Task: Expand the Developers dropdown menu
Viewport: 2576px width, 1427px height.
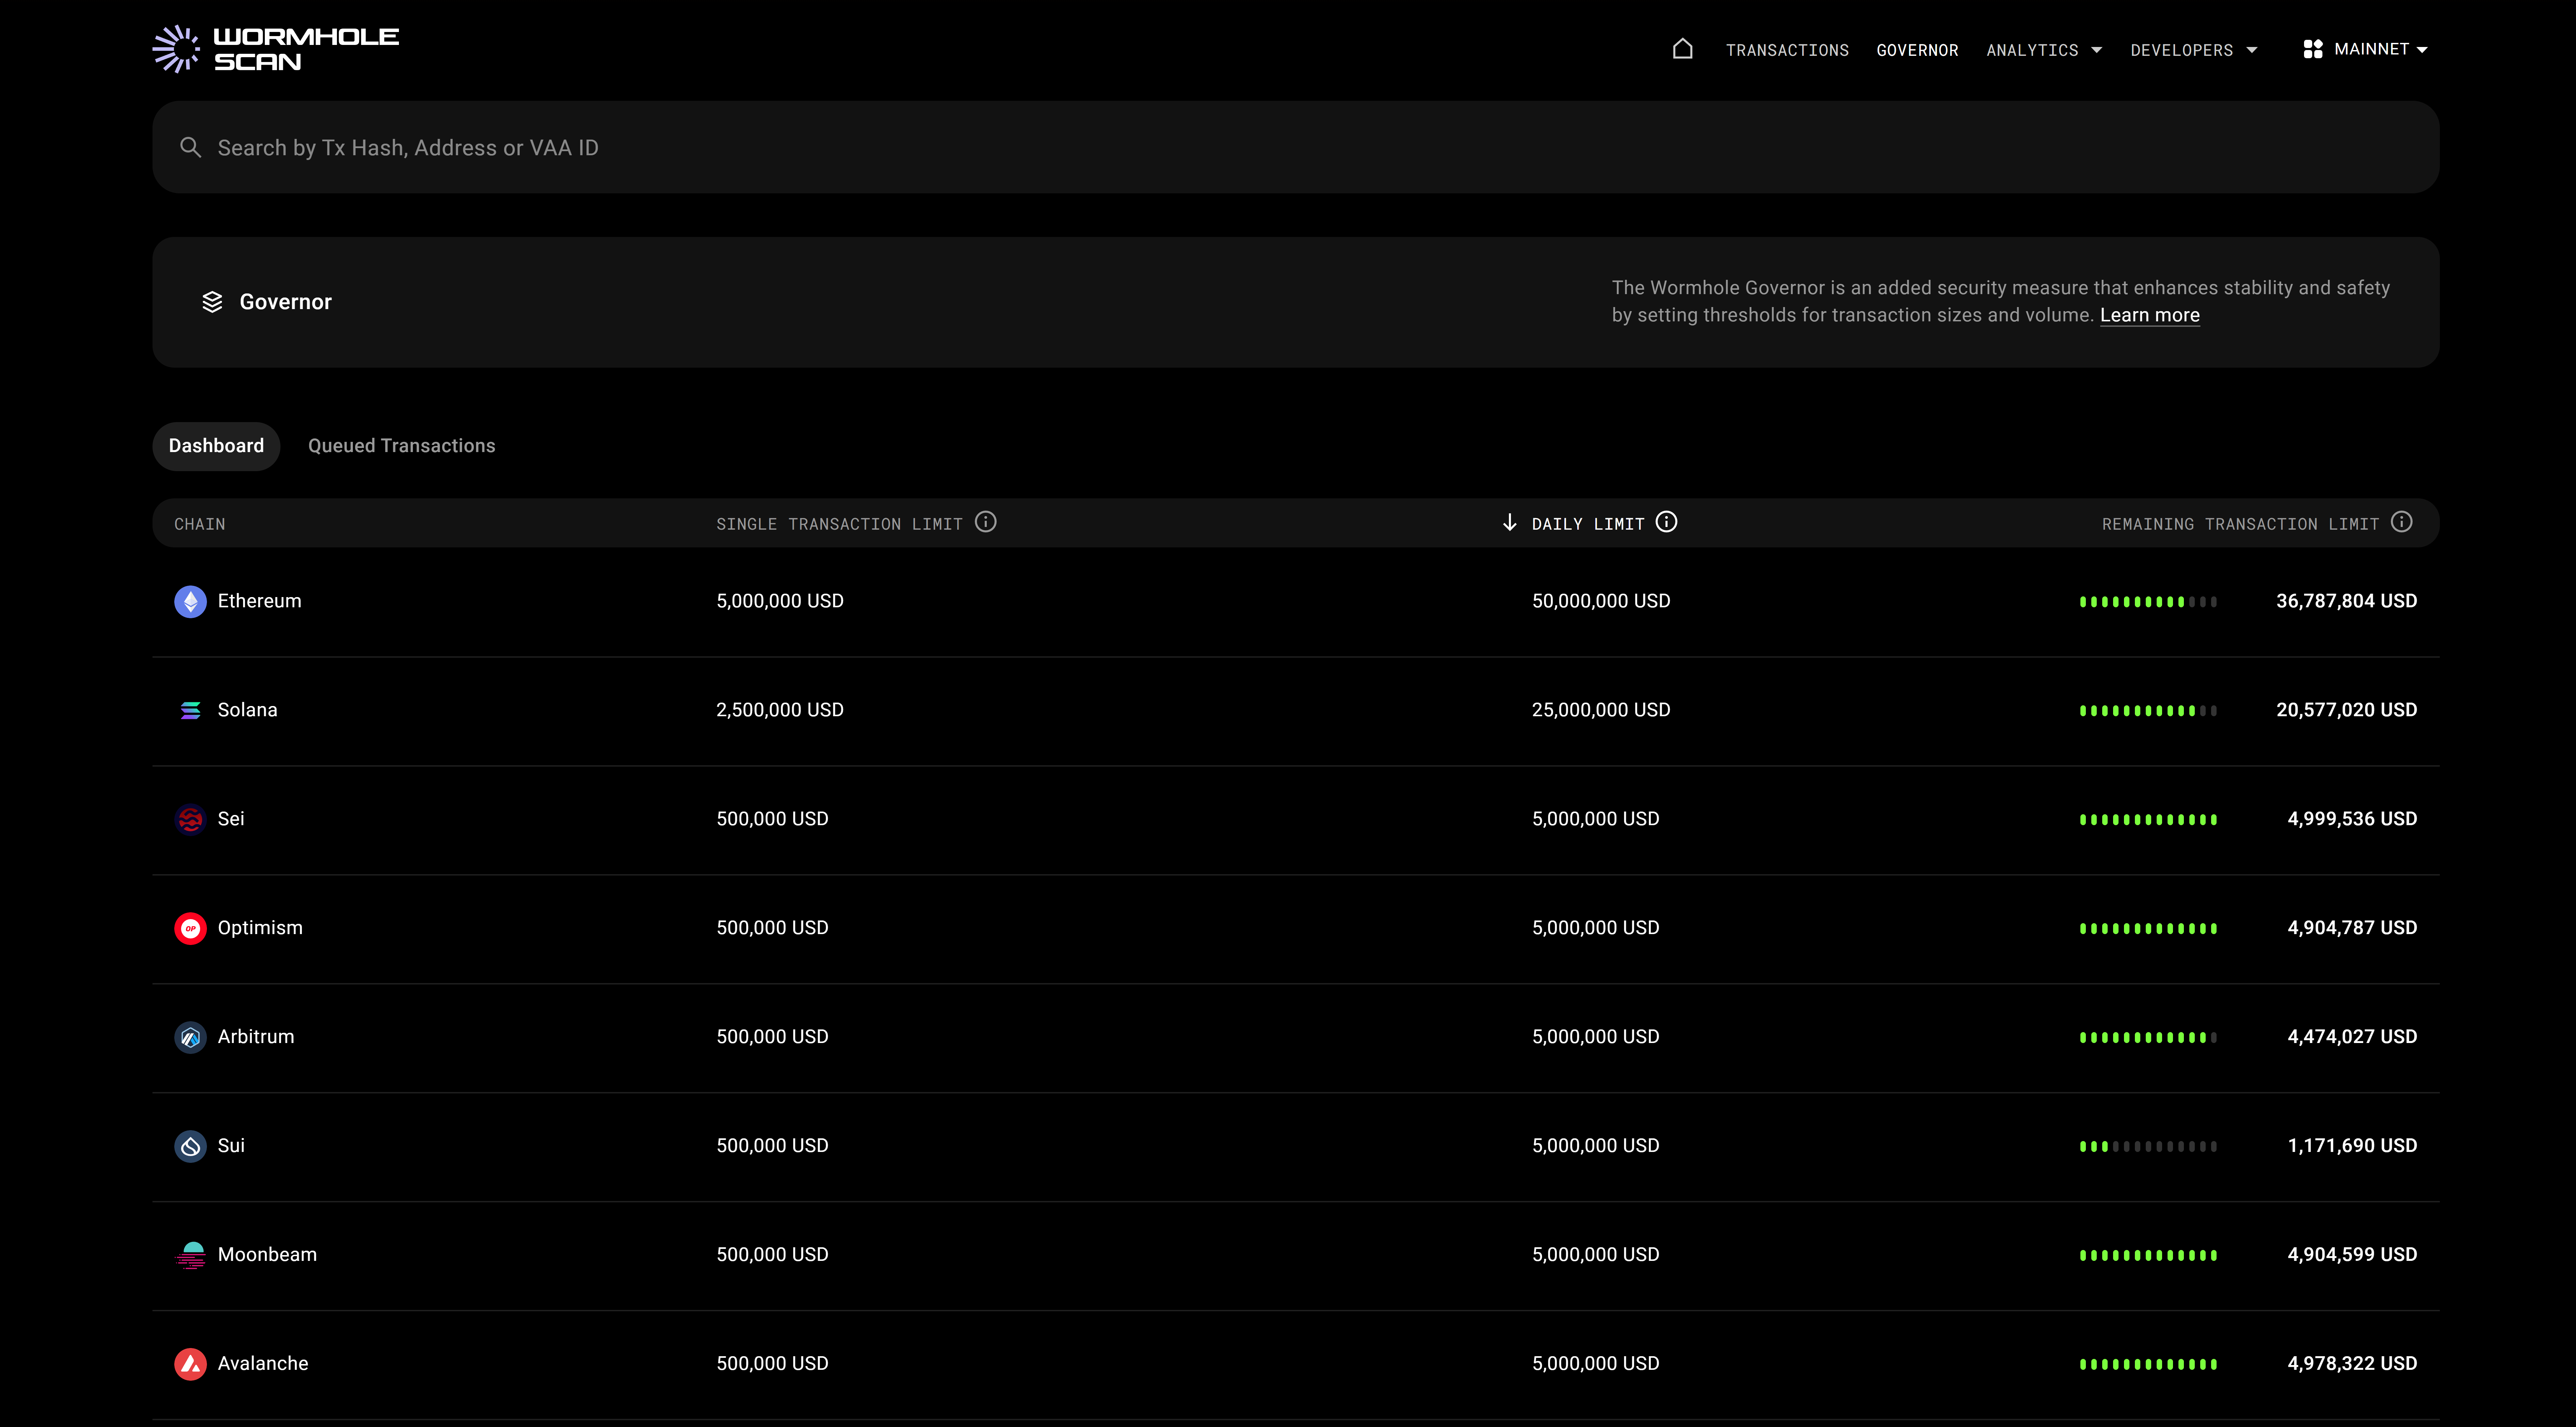Action: coord(2194,50)
